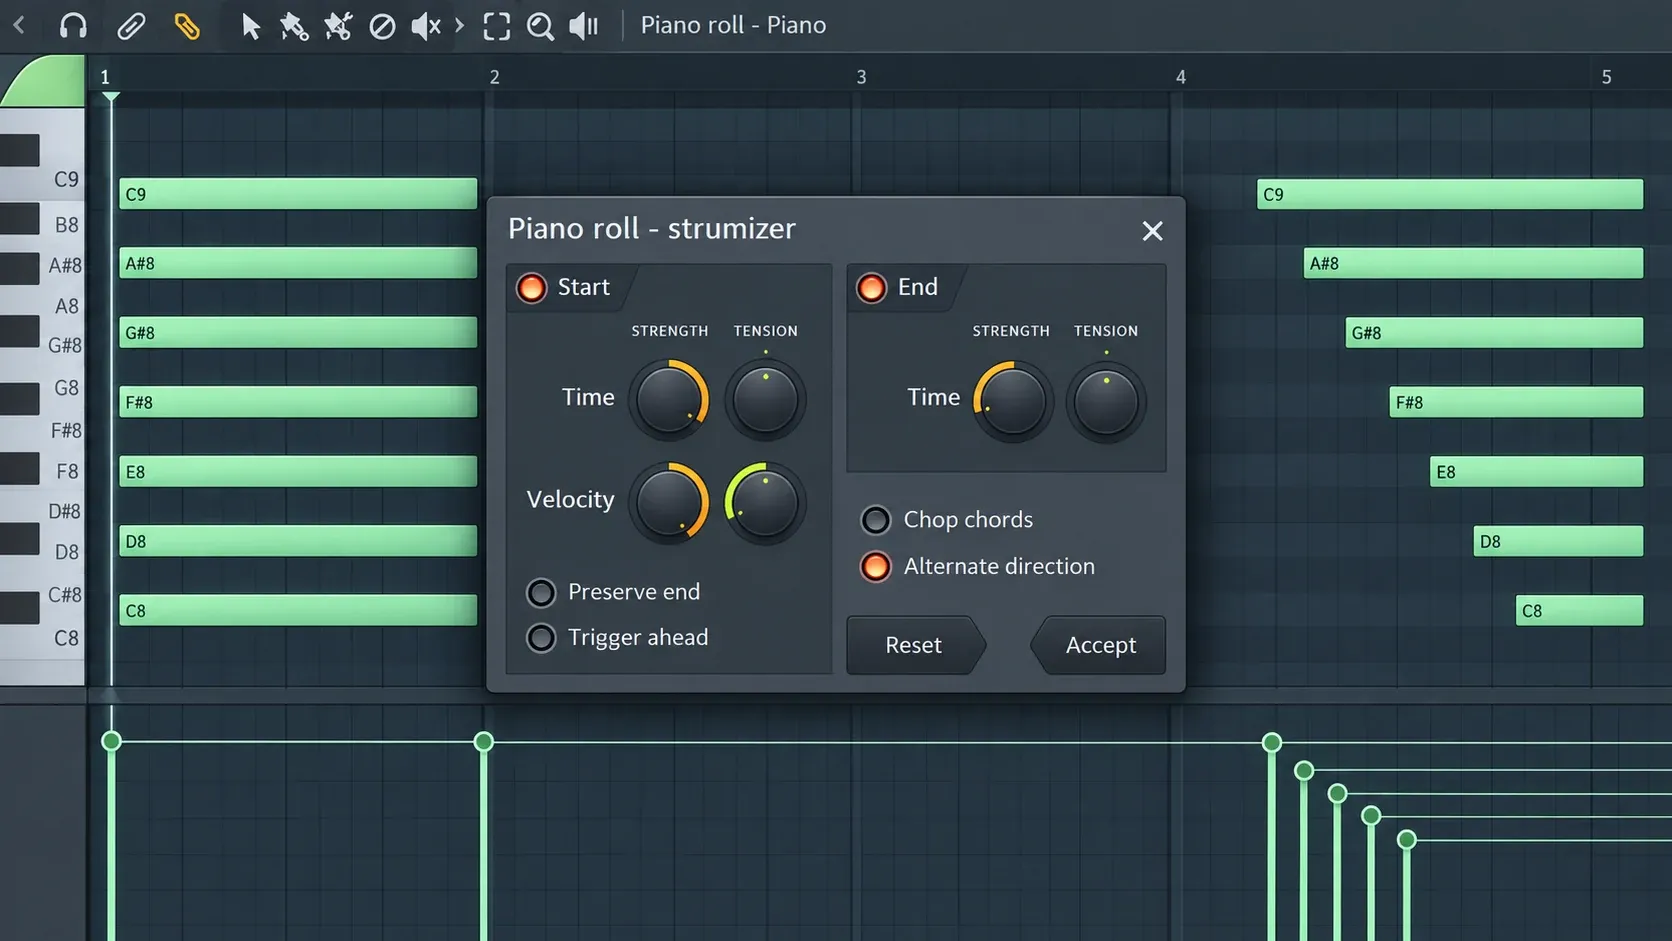The image size is (1672, 941).
Task: Select the first C9 note in bar 1
Action: point(298,194)
